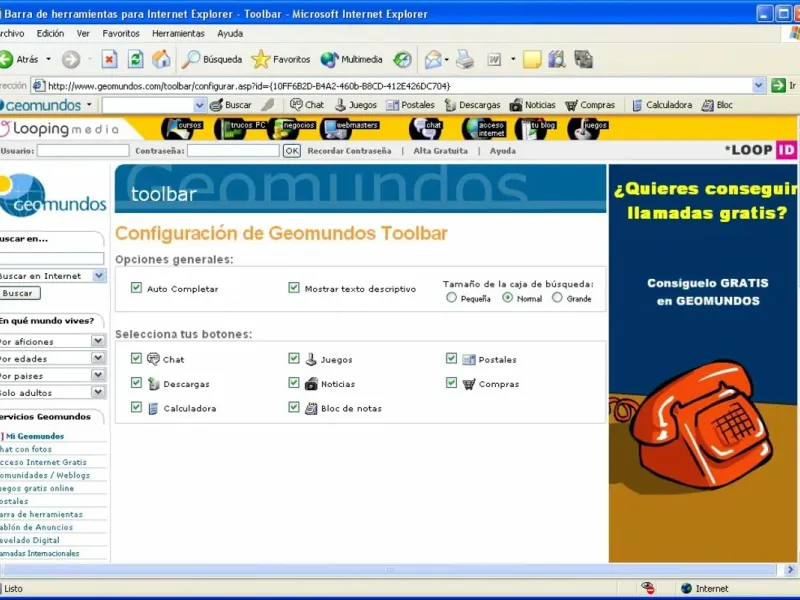Viewport: 800px width, 600px height.
Task: Open Chat from the Geomundos toolbar
Action: coord(307,105)
